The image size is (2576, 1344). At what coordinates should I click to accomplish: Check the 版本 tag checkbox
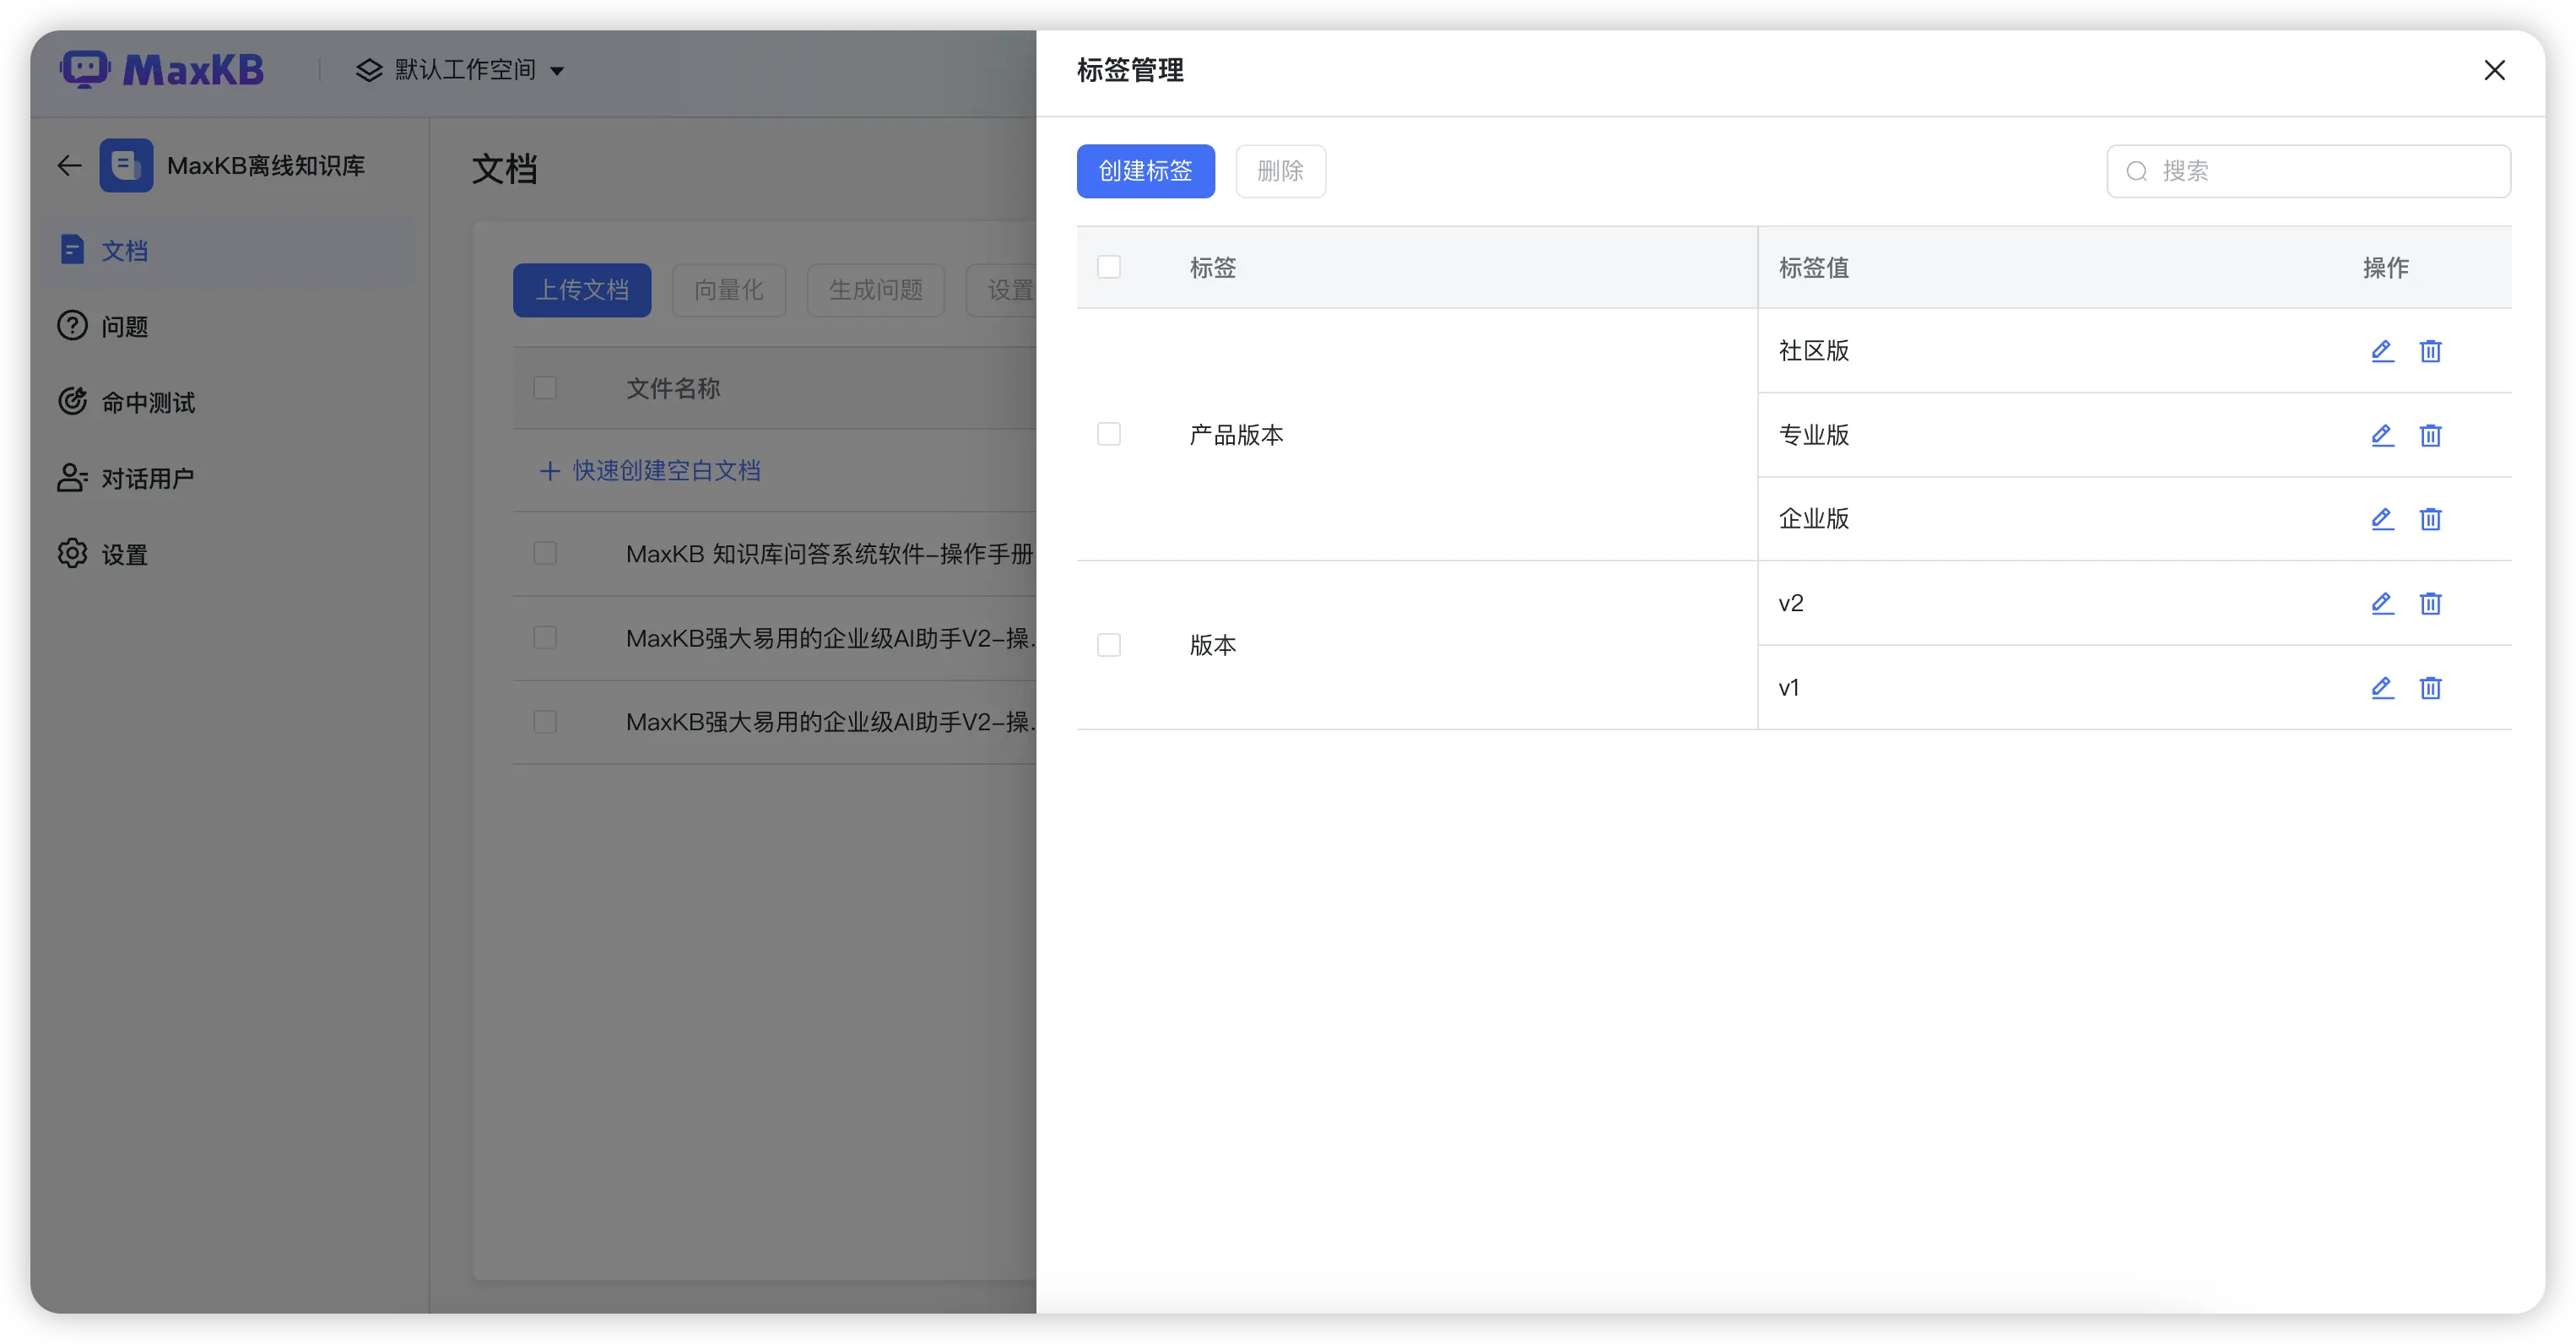pyautogui.click(x=1109, y=645)
